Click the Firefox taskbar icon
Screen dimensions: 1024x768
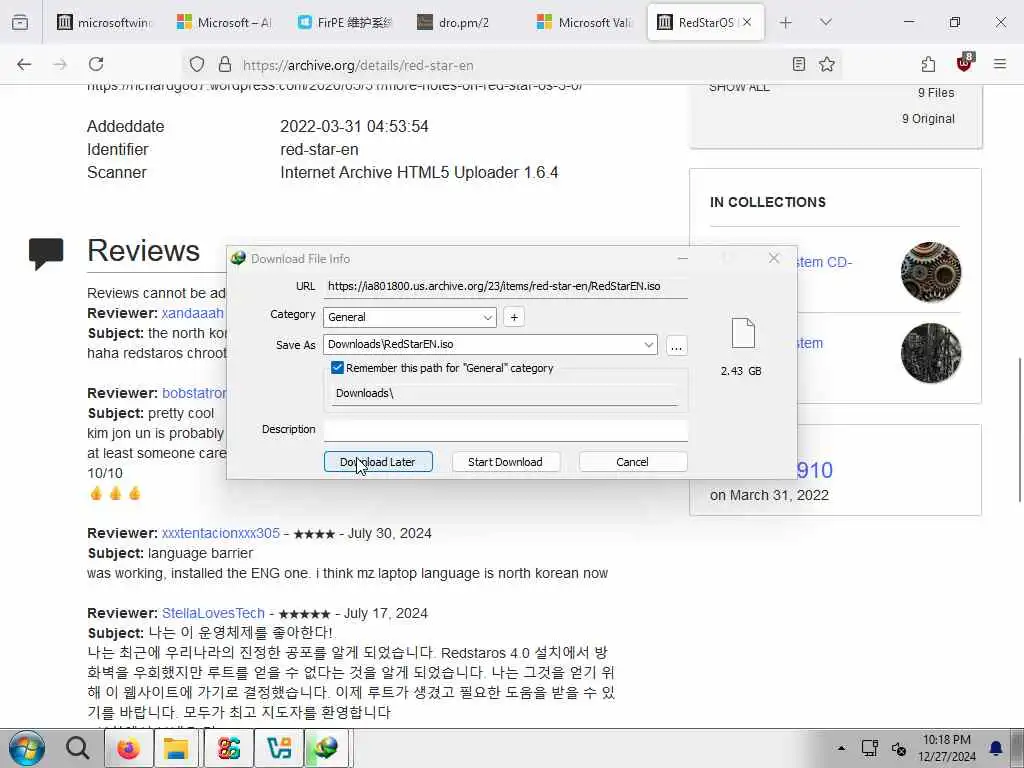(127, 748)
